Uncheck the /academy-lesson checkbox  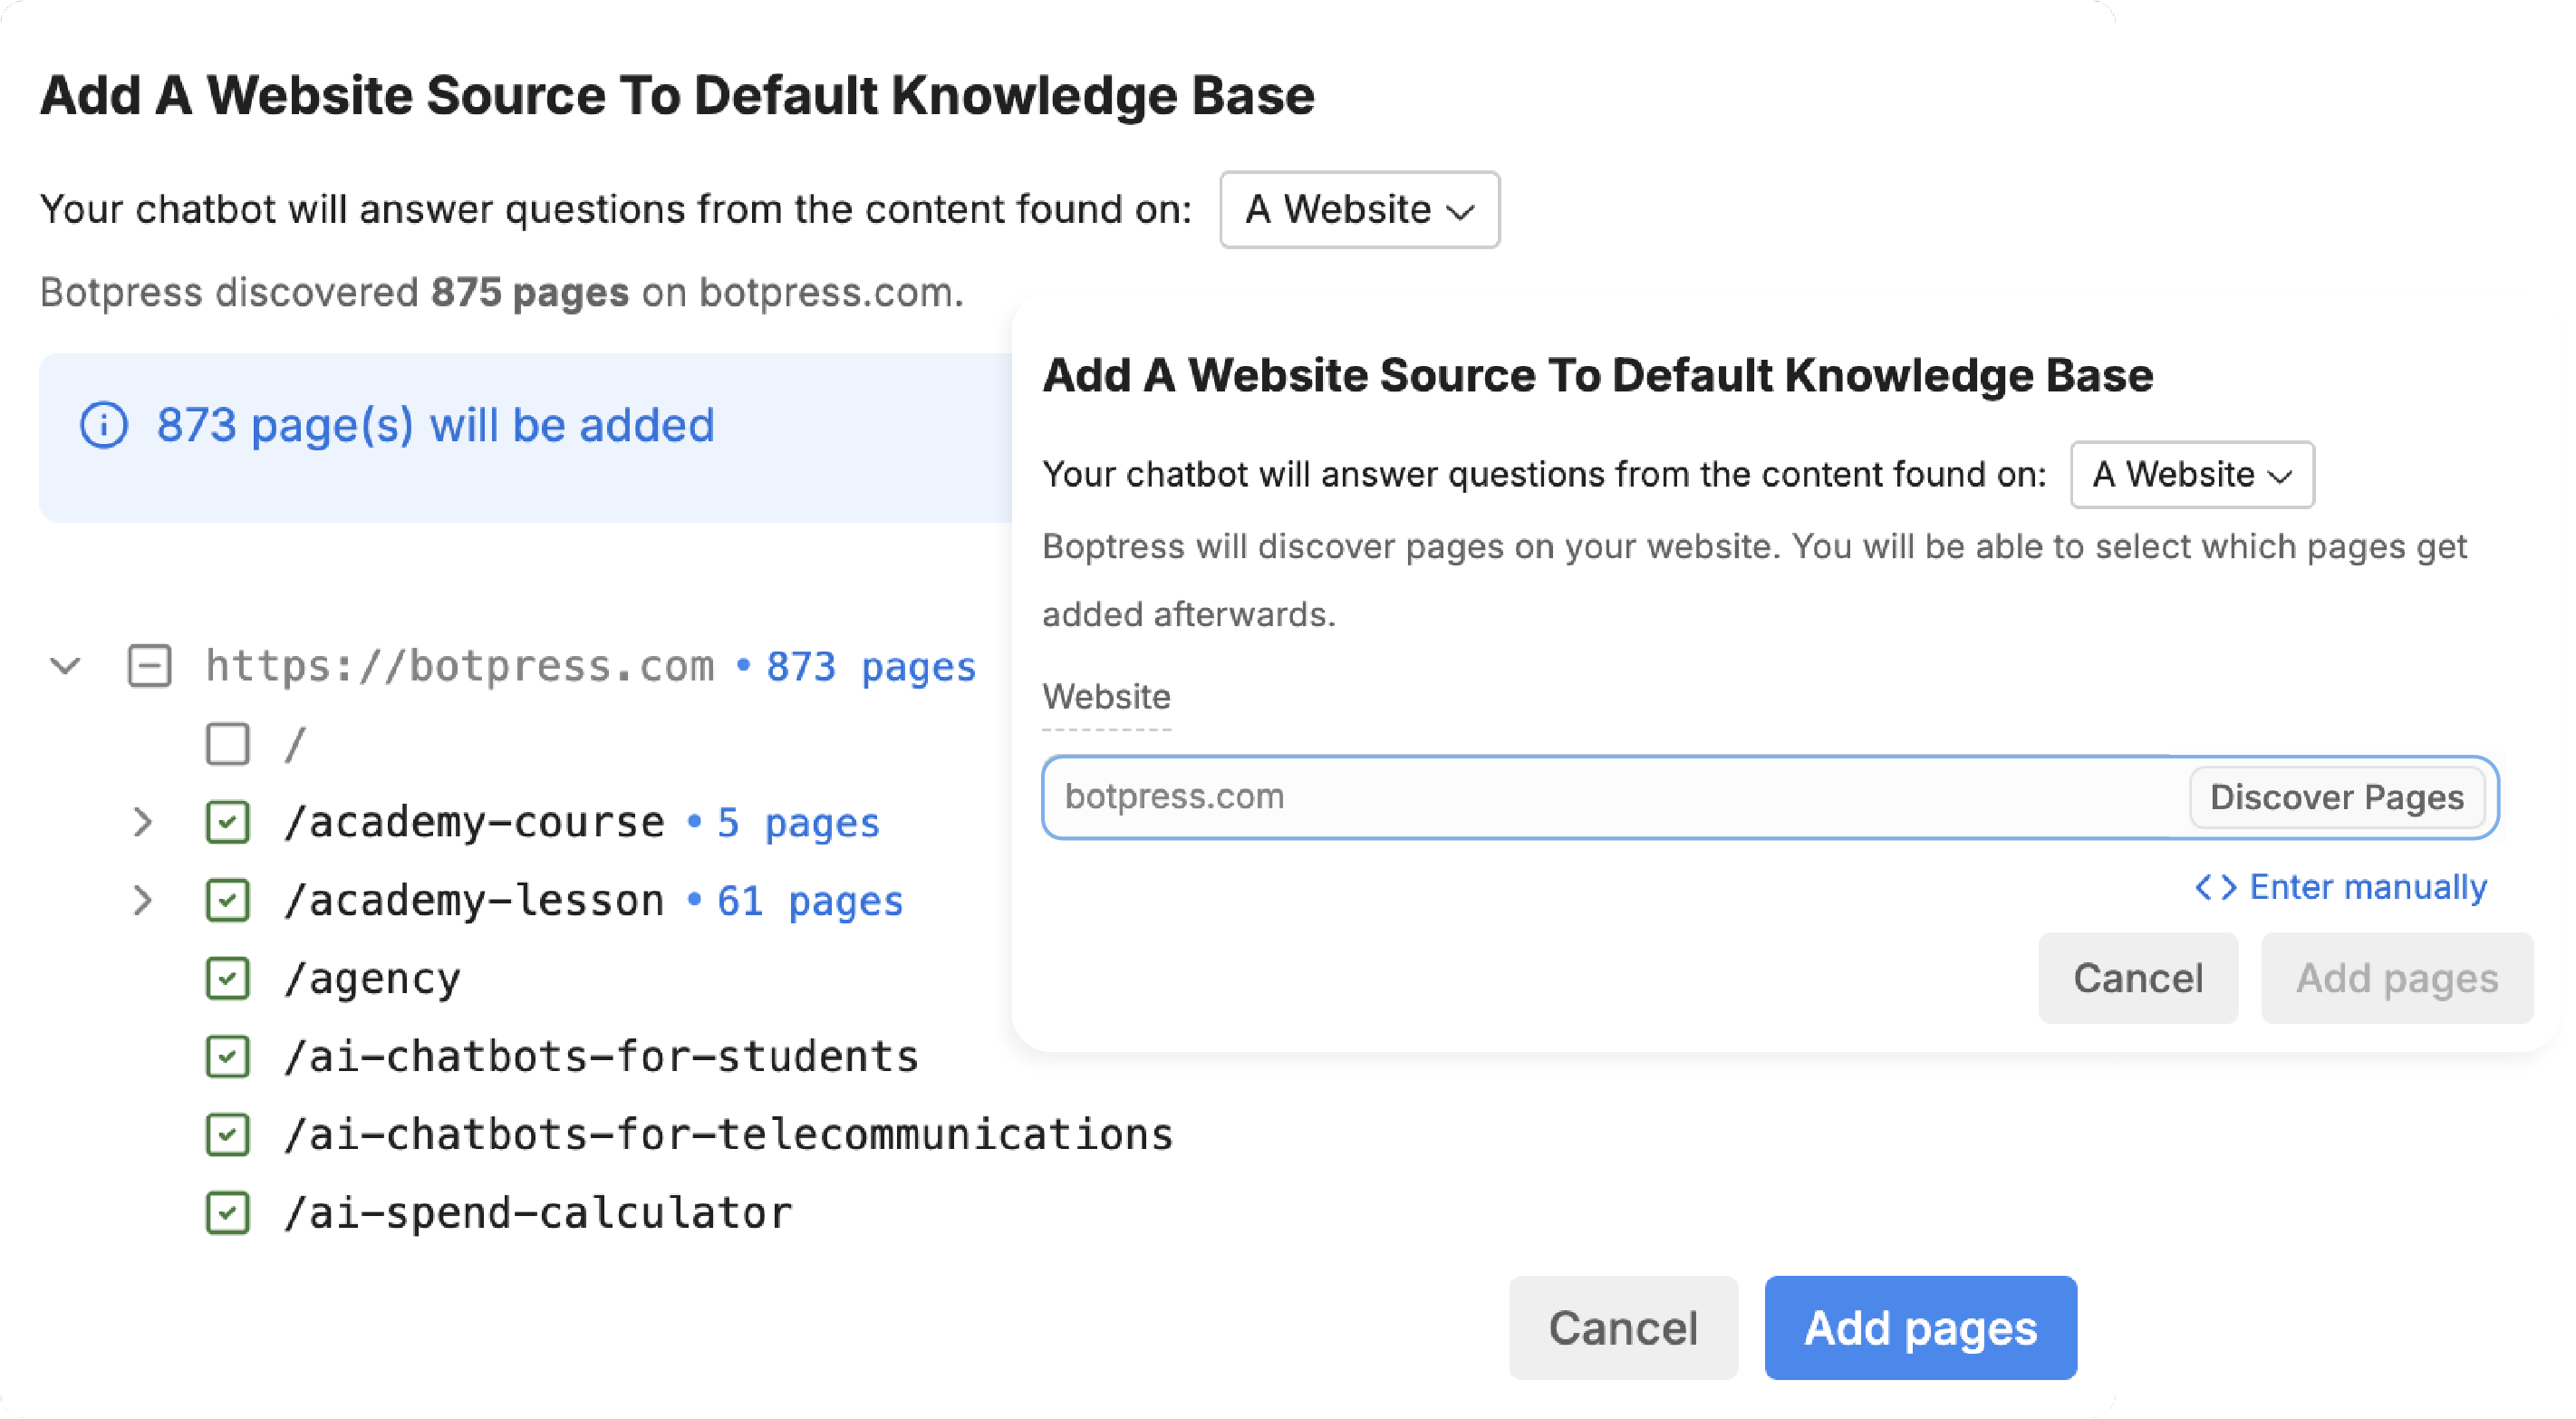(x=228, y=901)
